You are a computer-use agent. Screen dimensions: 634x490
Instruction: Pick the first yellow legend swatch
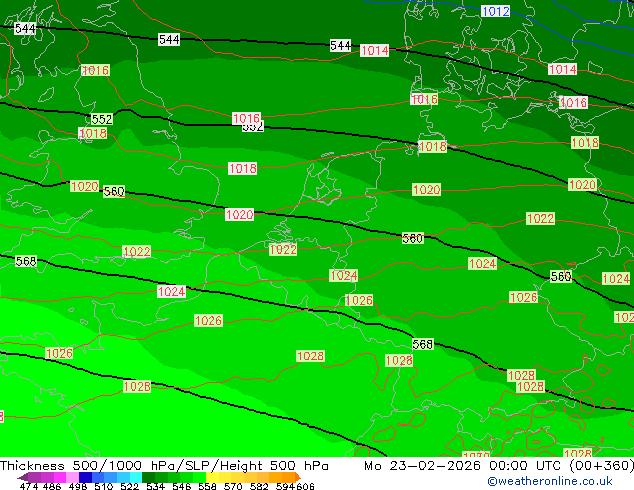pyautogui.click(x=212, y=477)
